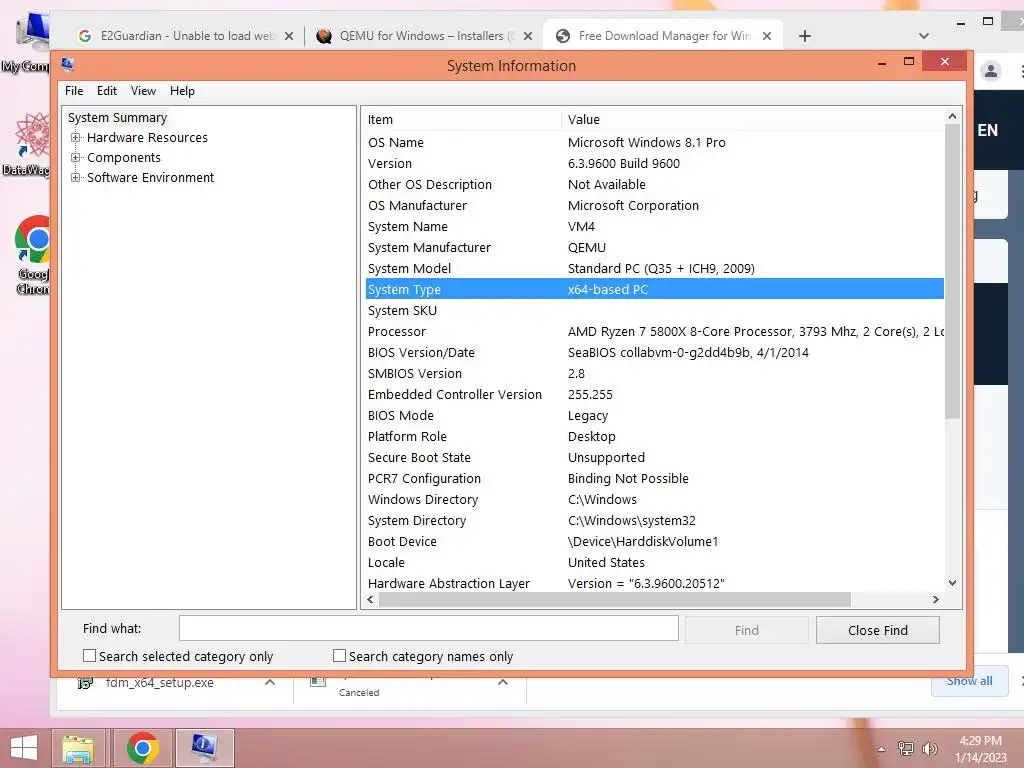This screenshot has height=768, width=1024.
Task: Click the Item column header
Action: click(x=462, y=120)
